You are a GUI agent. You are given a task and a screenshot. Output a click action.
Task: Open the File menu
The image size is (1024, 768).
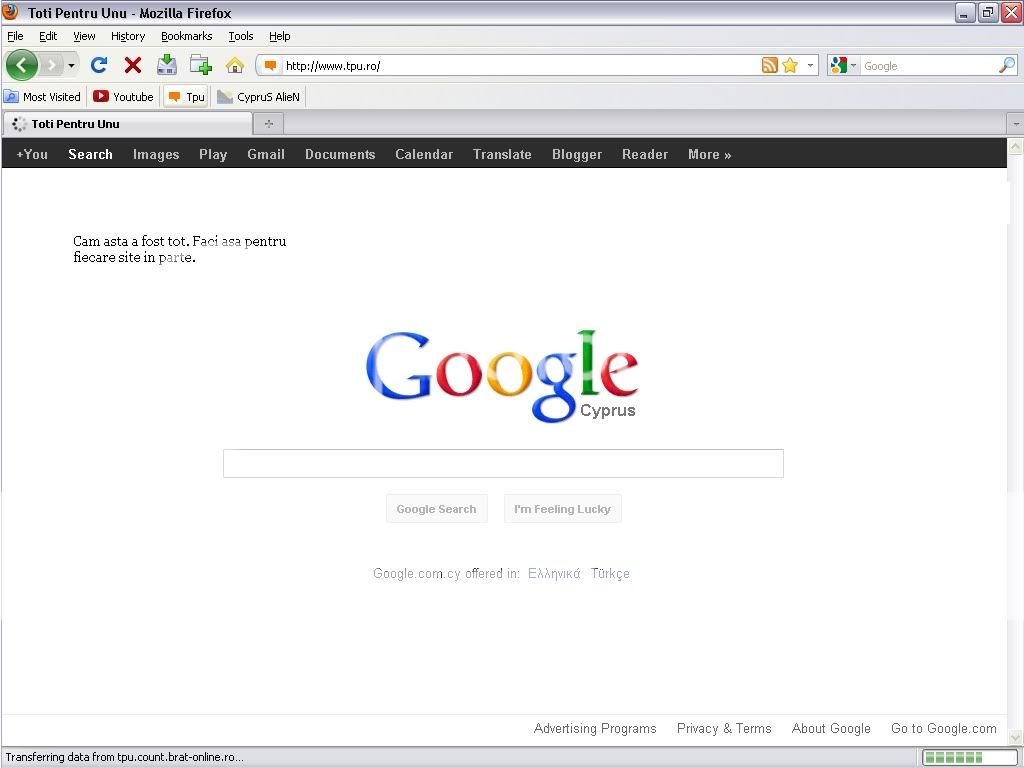[x=15, y=36]
